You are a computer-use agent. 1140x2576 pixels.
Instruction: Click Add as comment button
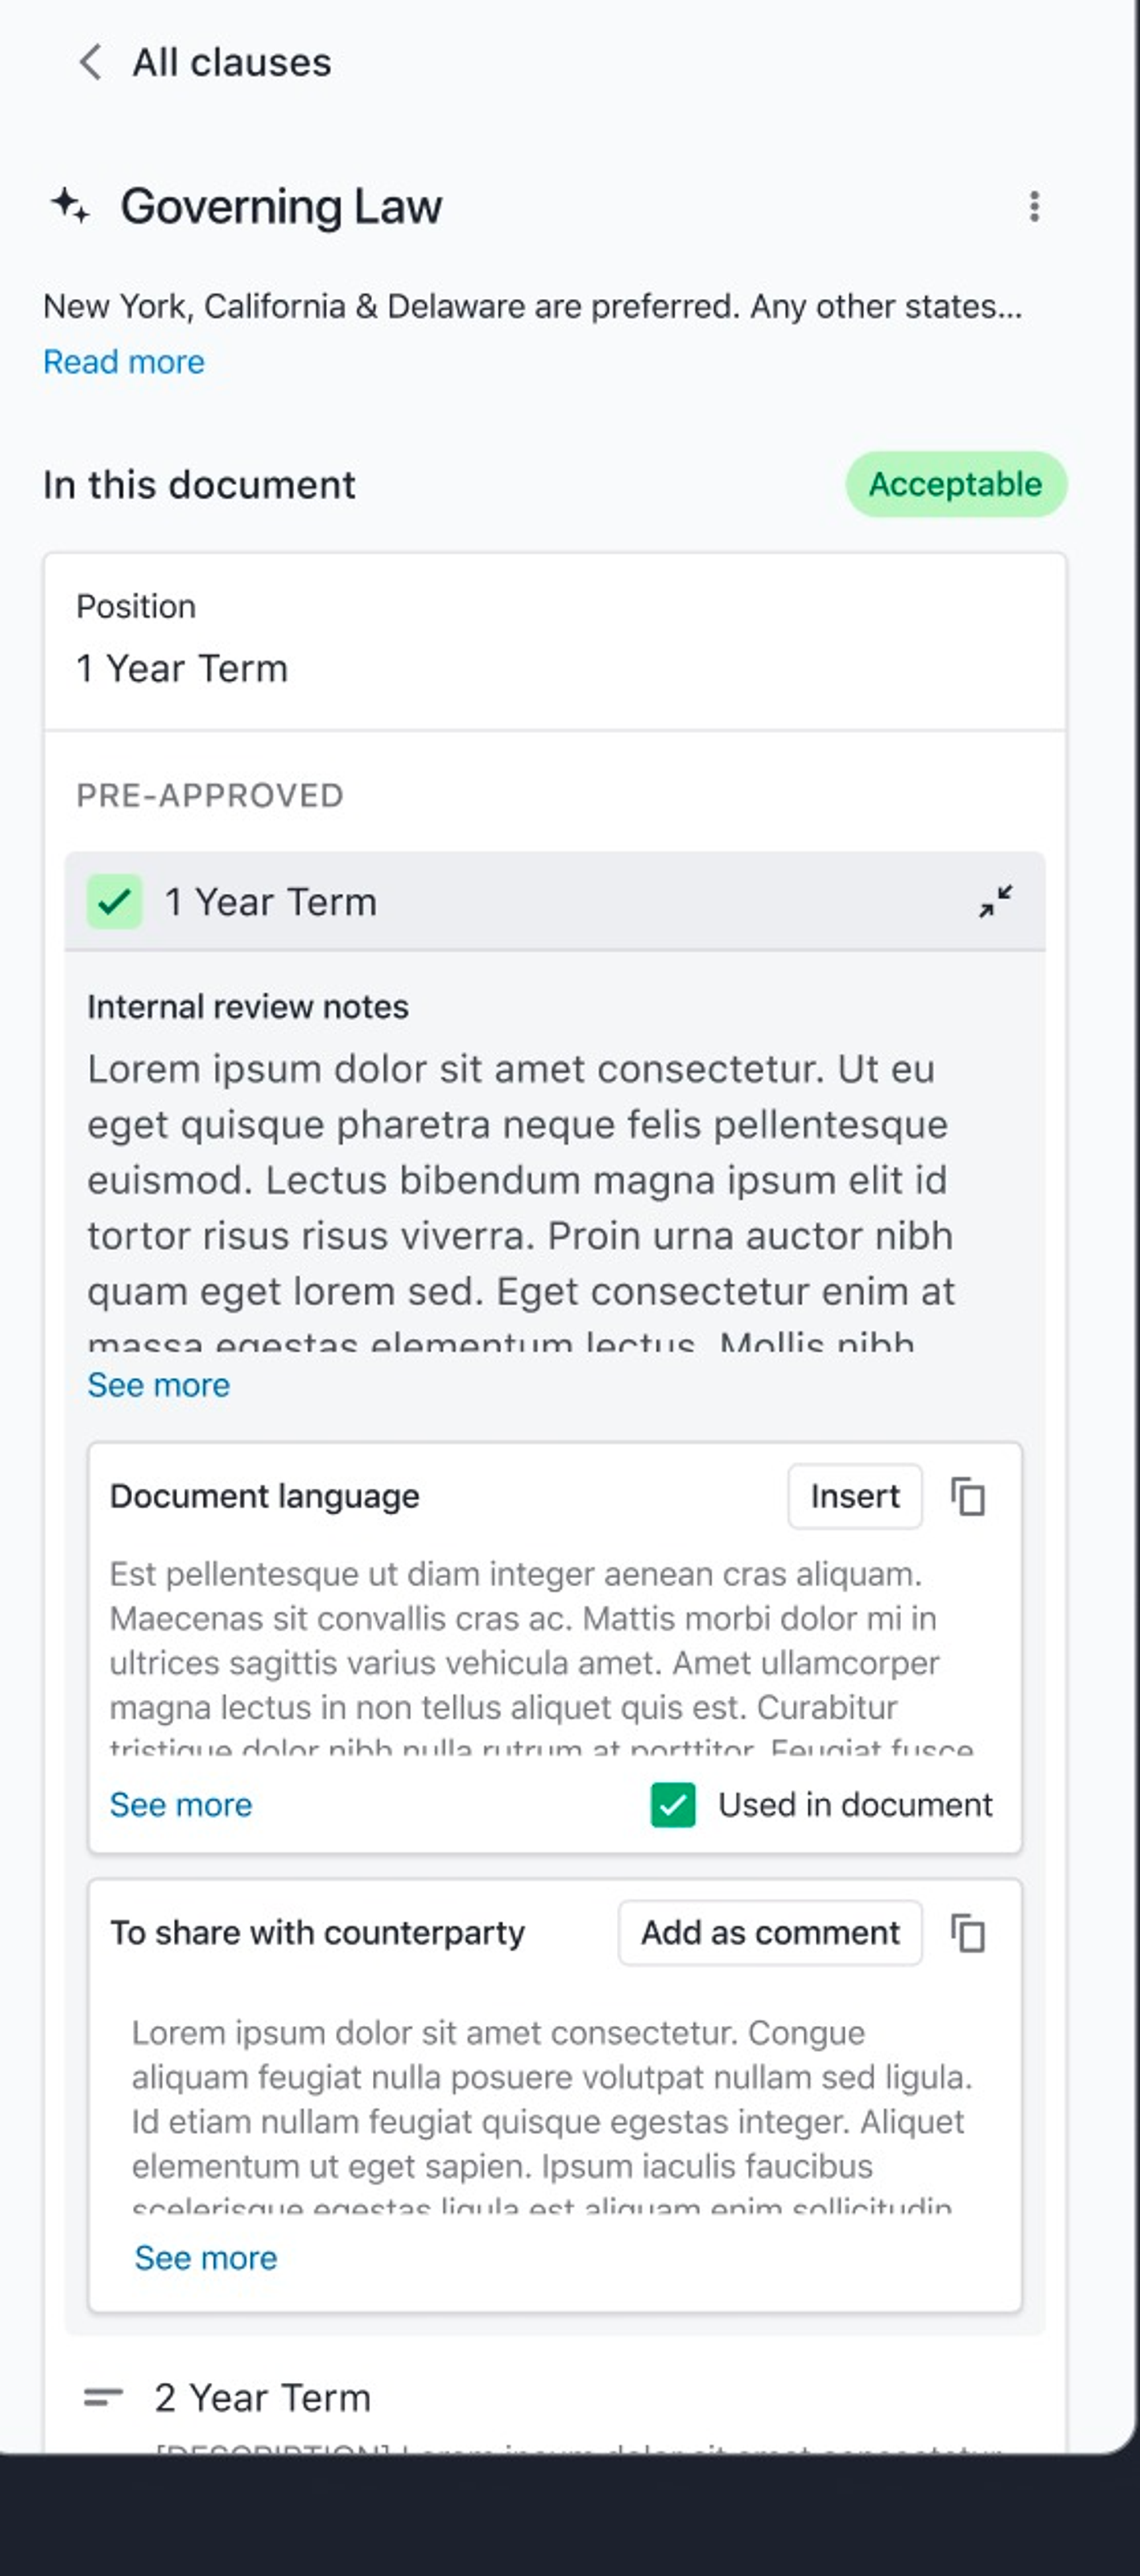[770, 1933]
